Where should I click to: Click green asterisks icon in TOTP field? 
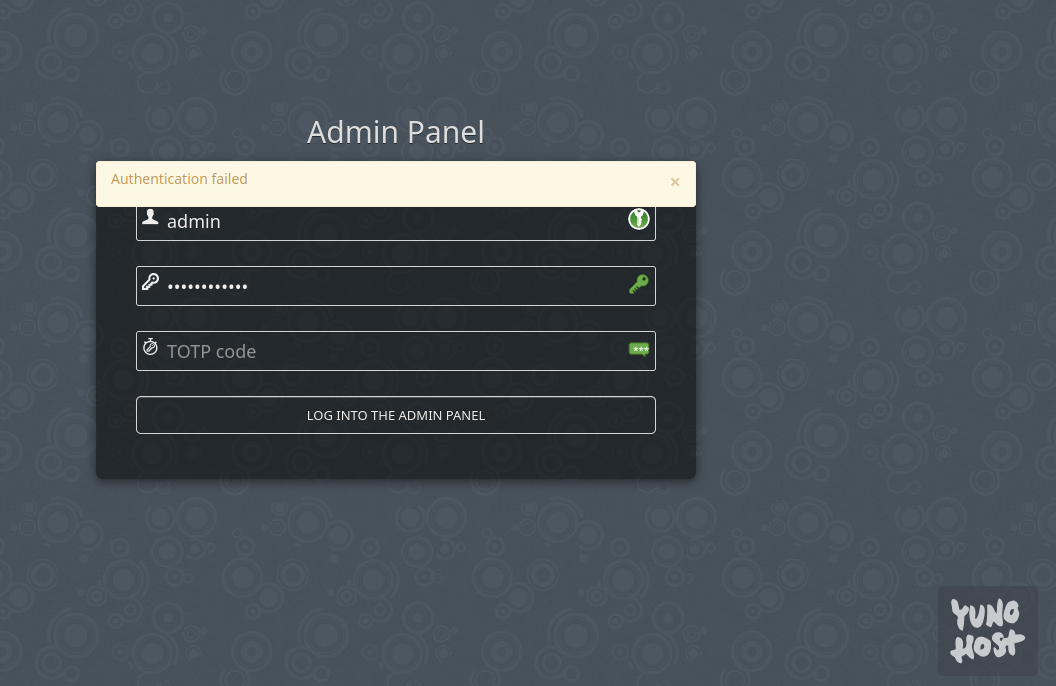tap(639, 349)
